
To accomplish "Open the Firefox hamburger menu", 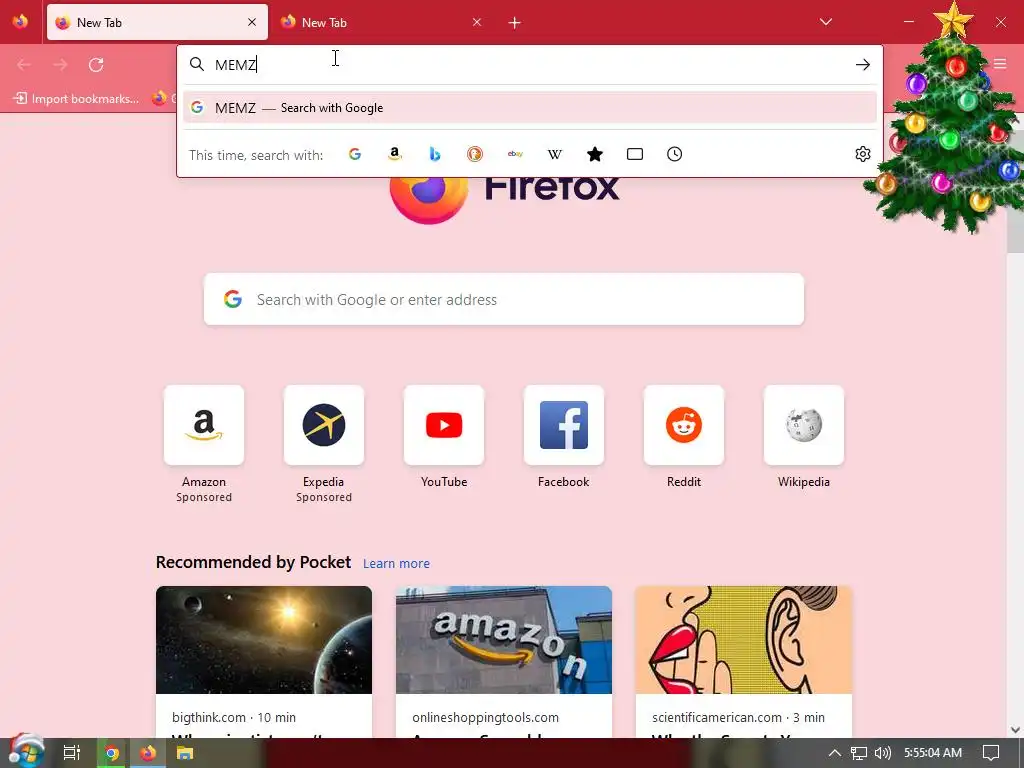I will (x=1000, y=64).
